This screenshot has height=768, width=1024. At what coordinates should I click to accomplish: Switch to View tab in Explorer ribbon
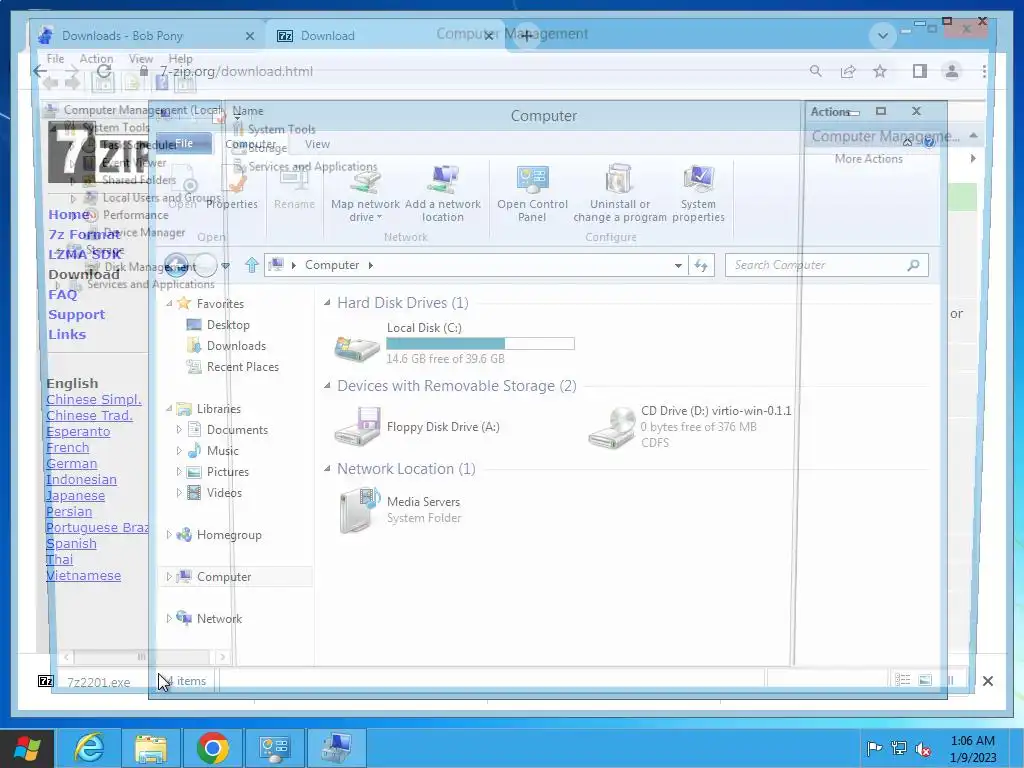[317, 144]
